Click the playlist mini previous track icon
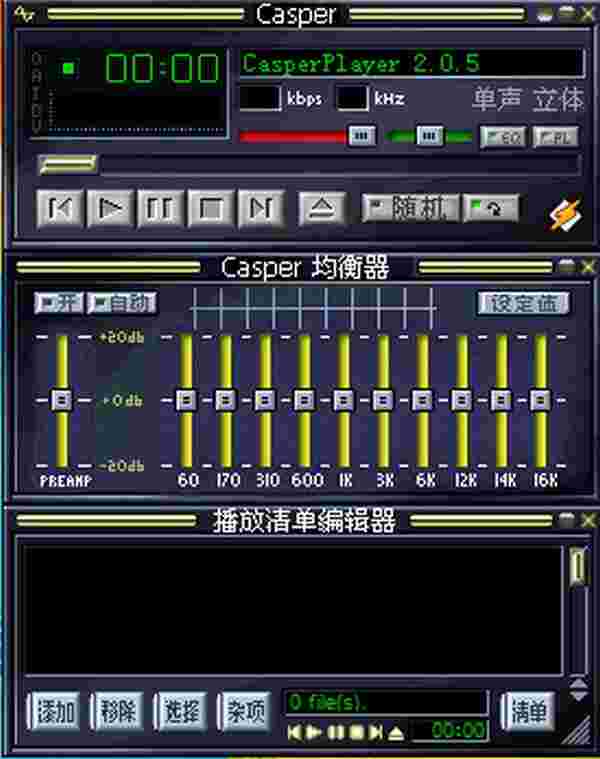Viewport: 600px width, 759px height. pyautogui.click(x=295, y=732)
